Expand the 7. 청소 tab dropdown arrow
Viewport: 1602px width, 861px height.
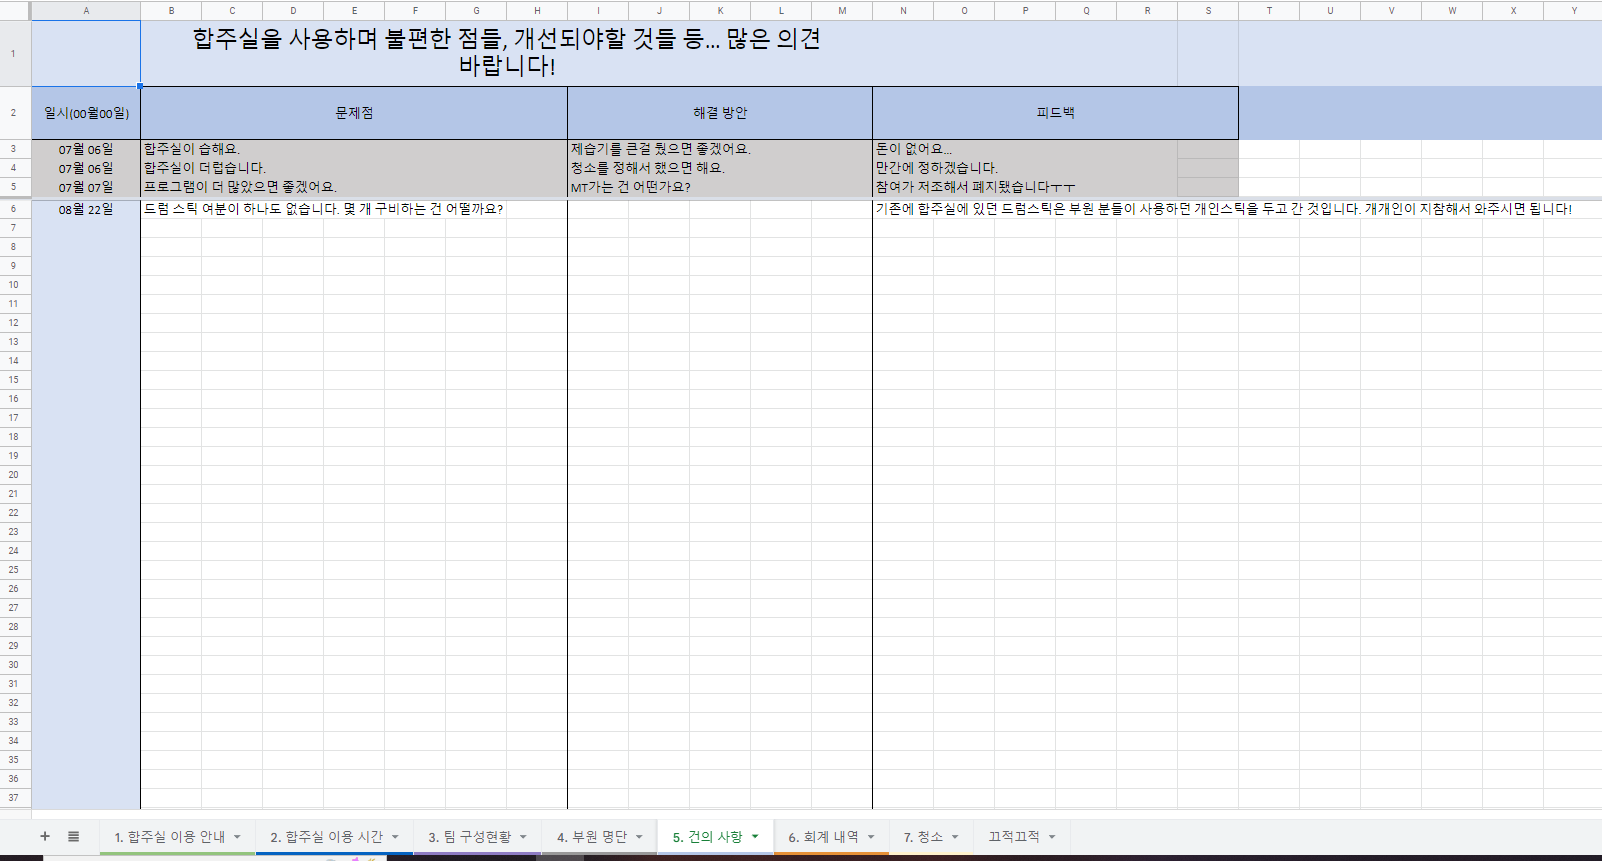point(955,837)
